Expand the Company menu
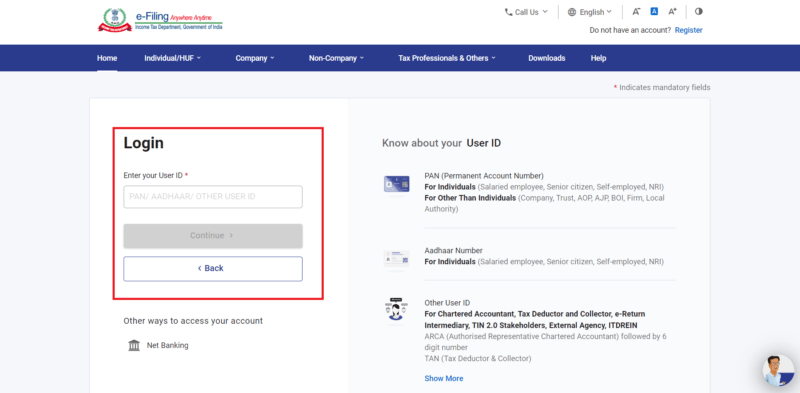The image size is (800, 393). 255,58
